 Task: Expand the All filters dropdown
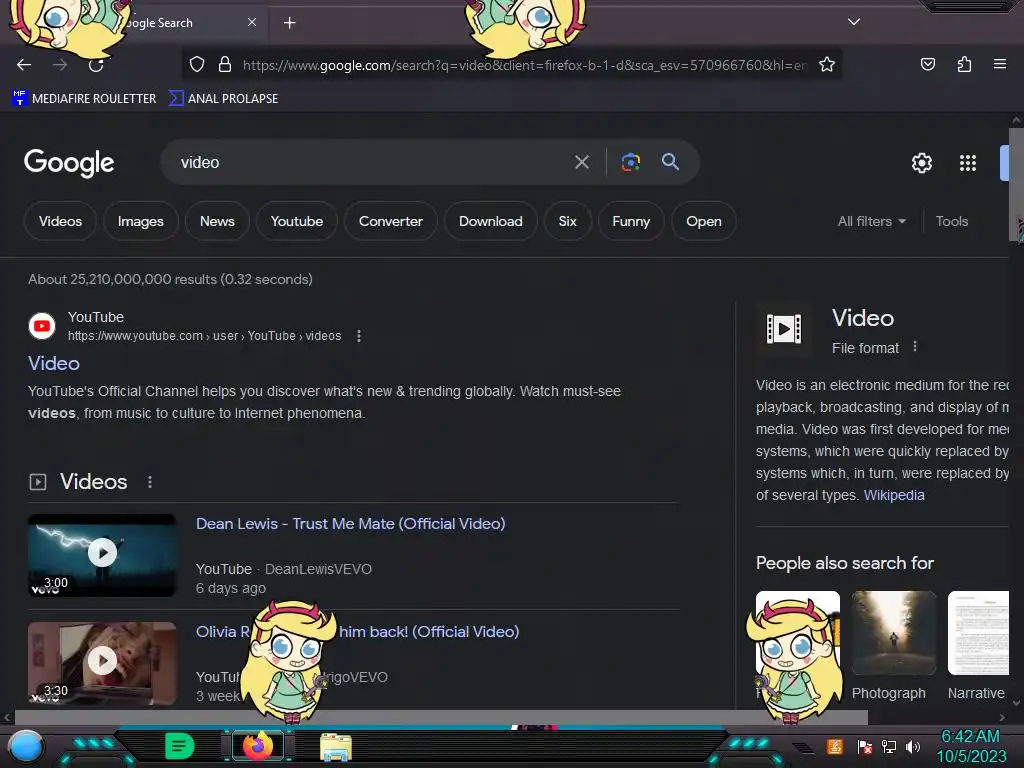point(871,221)
